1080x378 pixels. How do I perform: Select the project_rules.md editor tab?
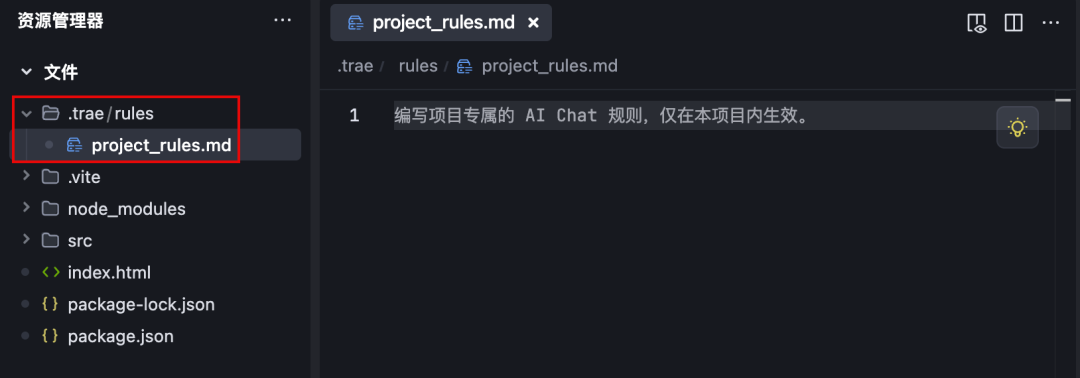point(441,23)
